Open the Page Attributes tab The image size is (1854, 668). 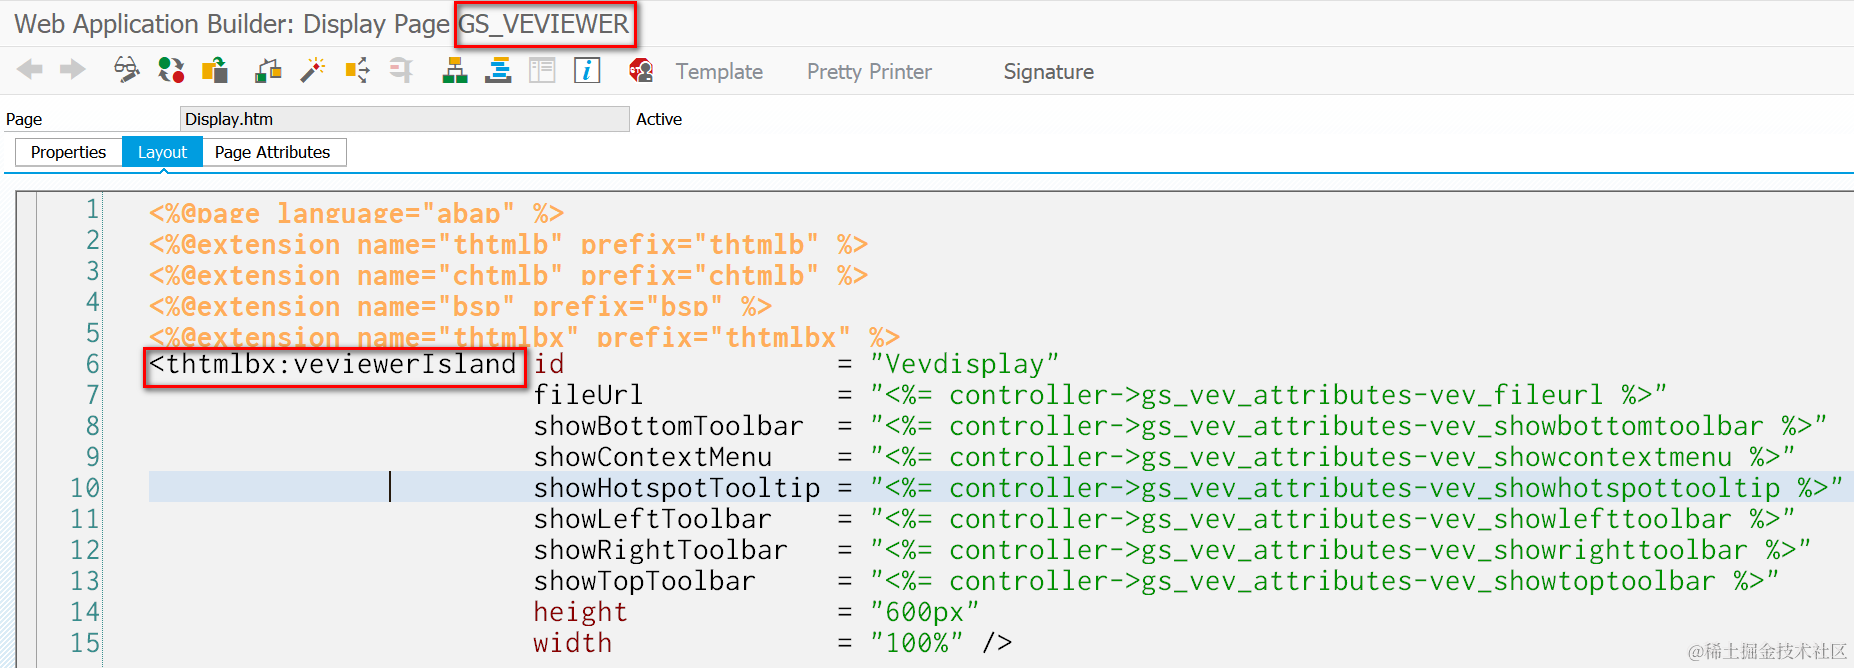[x=272, y=152]
